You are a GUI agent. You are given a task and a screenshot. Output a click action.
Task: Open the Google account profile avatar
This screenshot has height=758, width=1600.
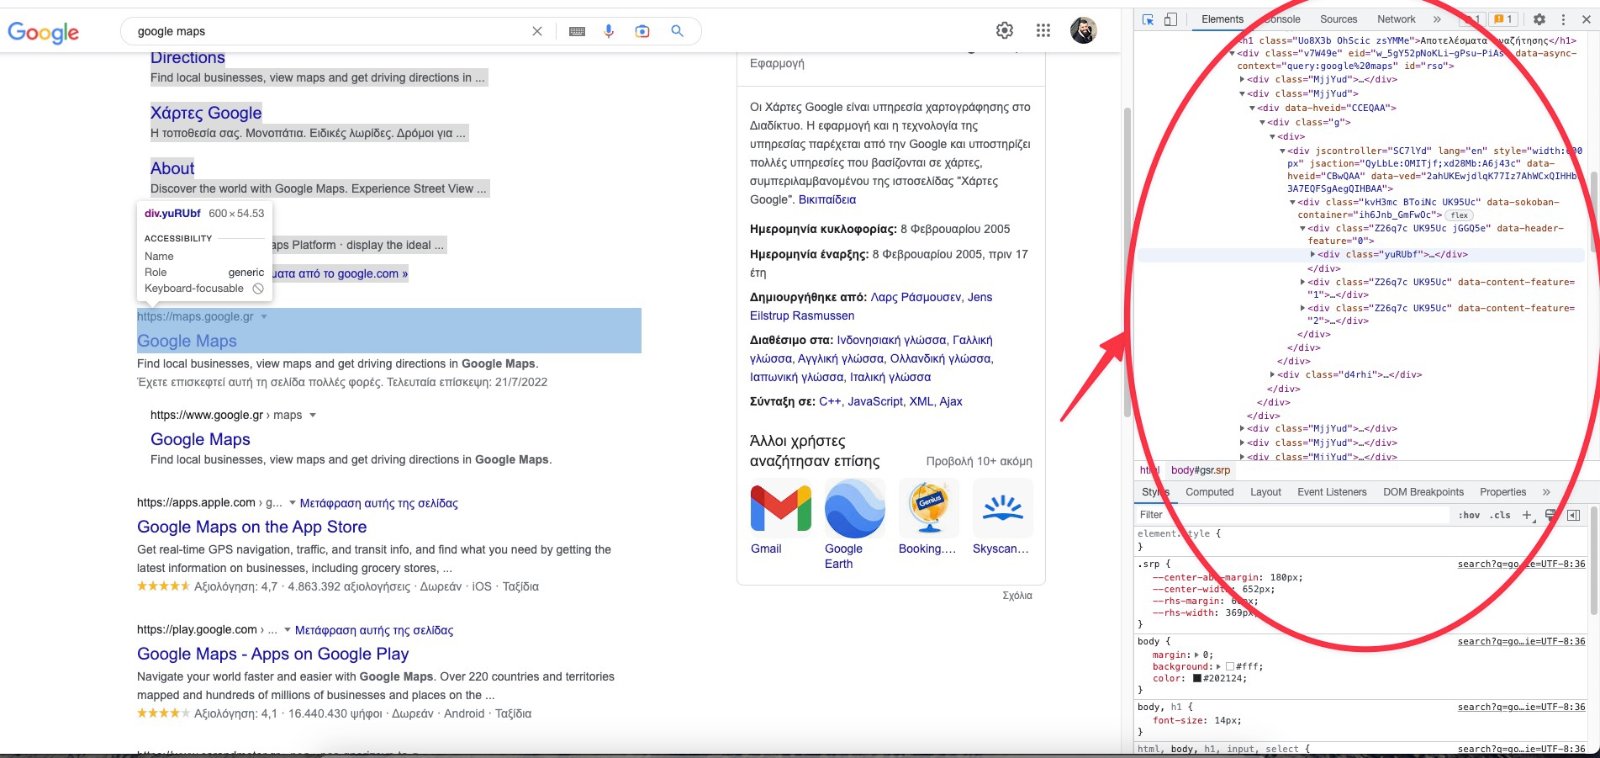coord(1083,31)
